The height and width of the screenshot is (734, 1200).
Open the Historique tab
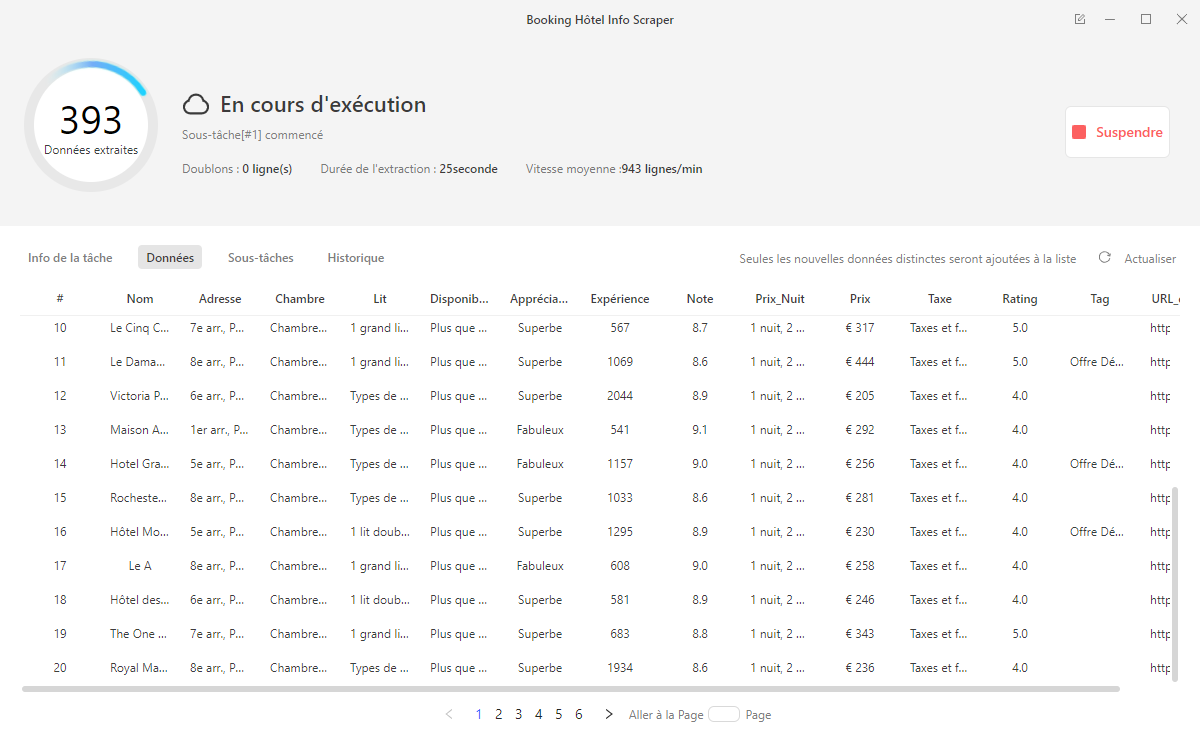tap(356, 258)
